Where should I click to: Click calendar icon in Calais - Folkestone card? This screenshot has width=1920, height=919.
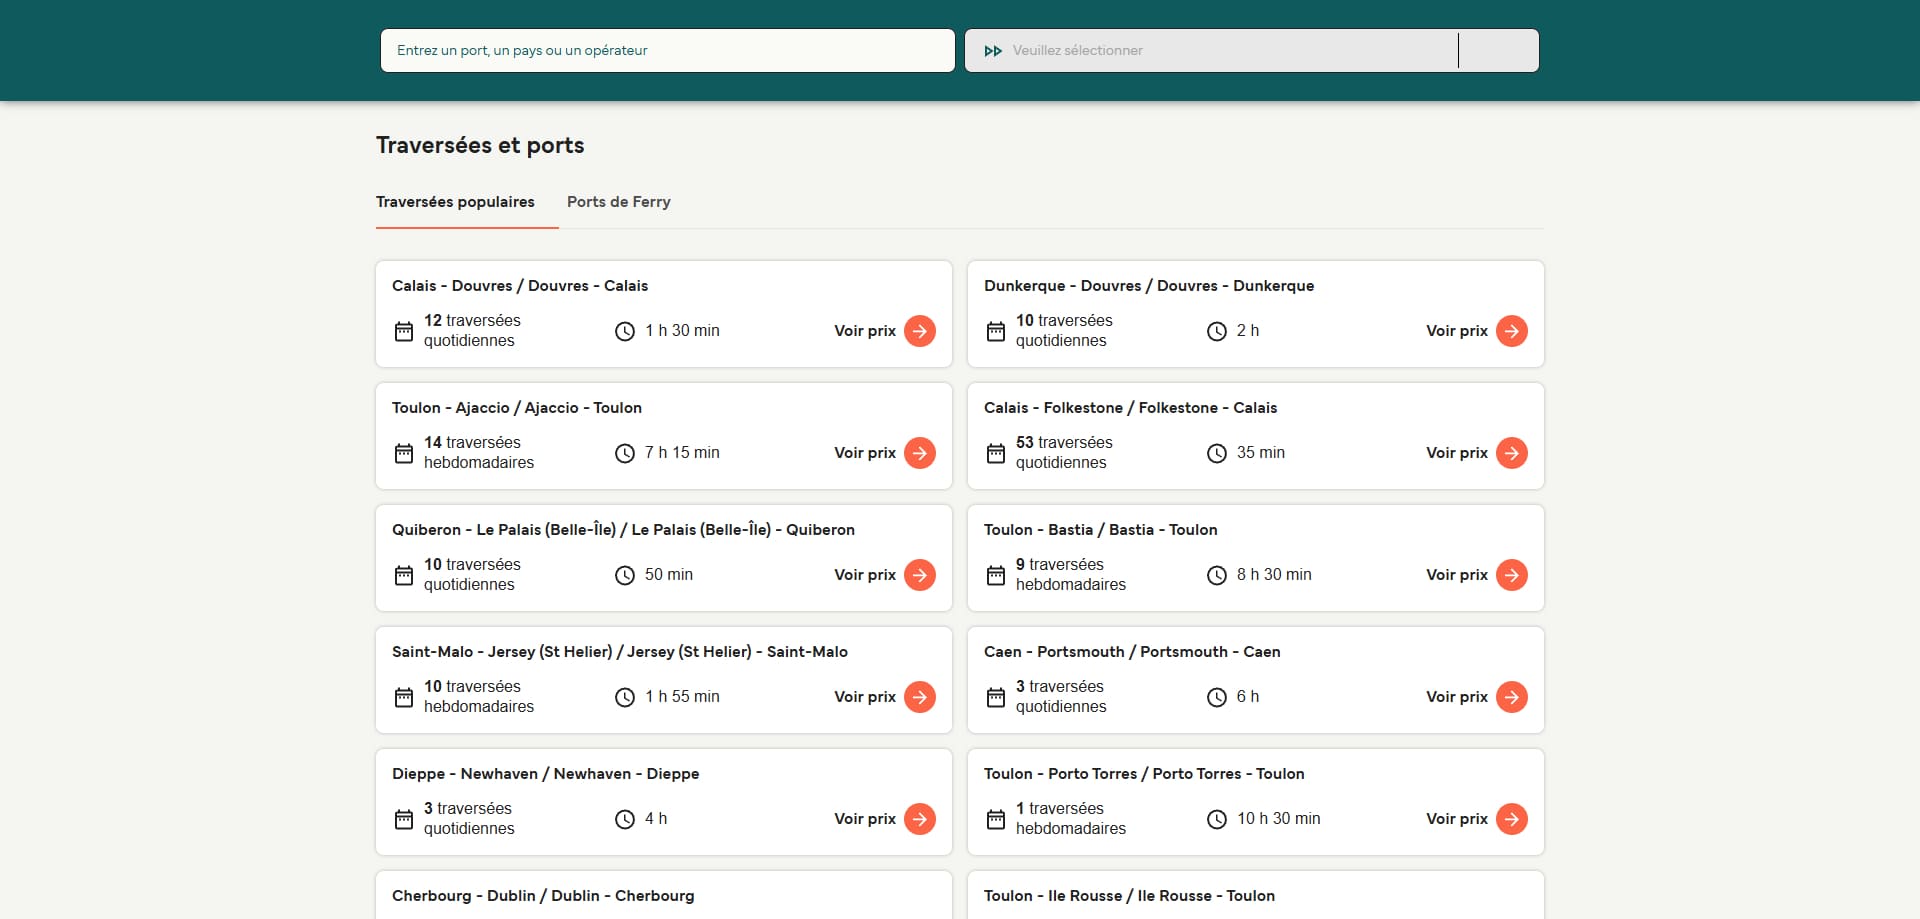tap(996, 453)
